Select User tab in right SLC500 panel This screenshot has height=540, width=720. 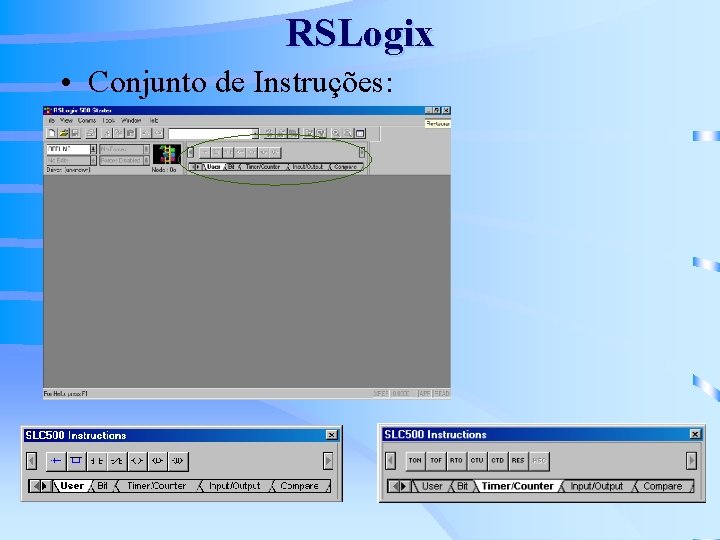(x=432, y=486)
